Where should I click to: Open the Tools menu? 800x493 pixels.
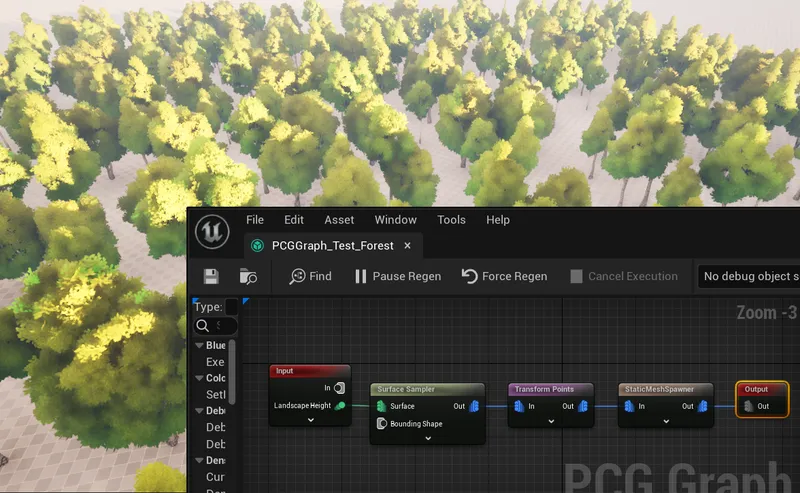(452, 219)
